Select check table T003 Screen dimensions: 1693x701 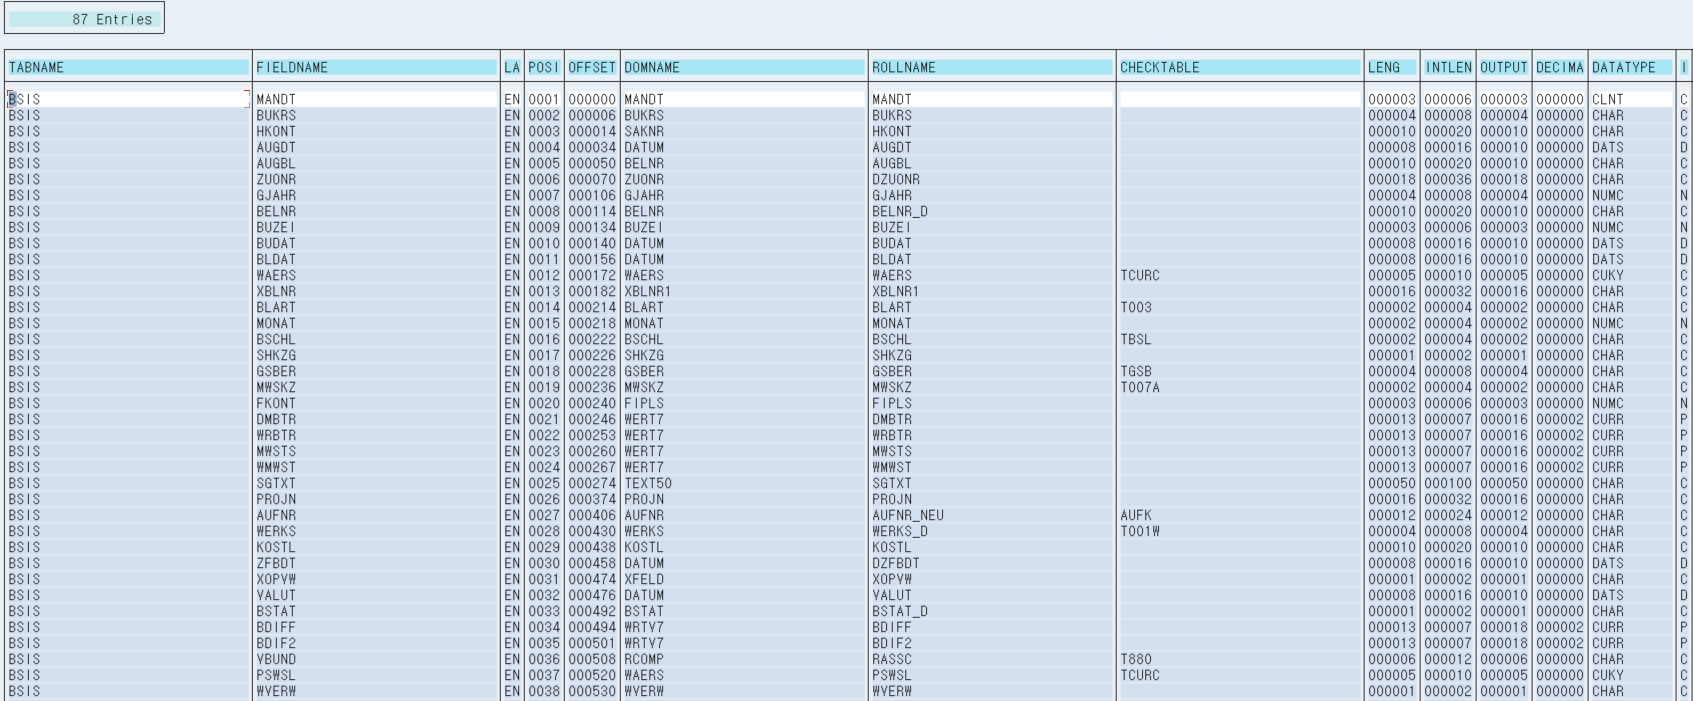[x=1136, y=307]
